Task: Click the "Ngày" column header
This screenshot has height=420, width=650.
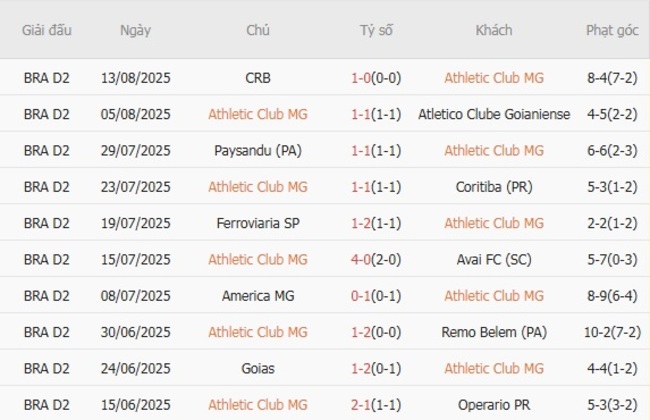Action: 135,30
